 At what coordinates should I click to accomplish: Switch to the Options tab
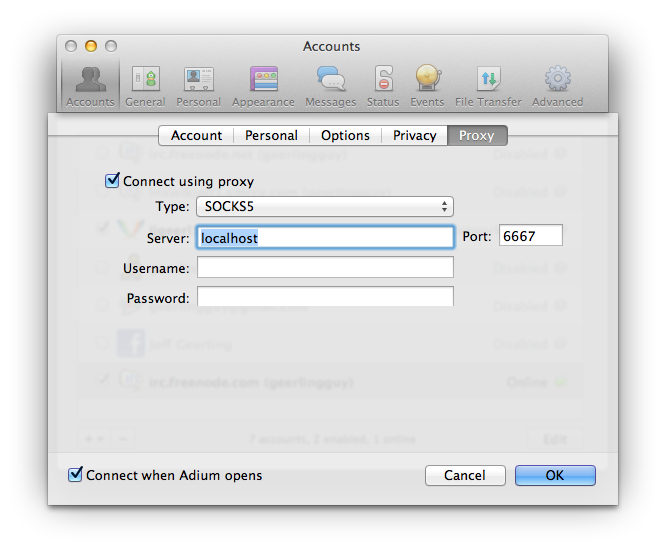pyautogui.click(x=345, y=135)
